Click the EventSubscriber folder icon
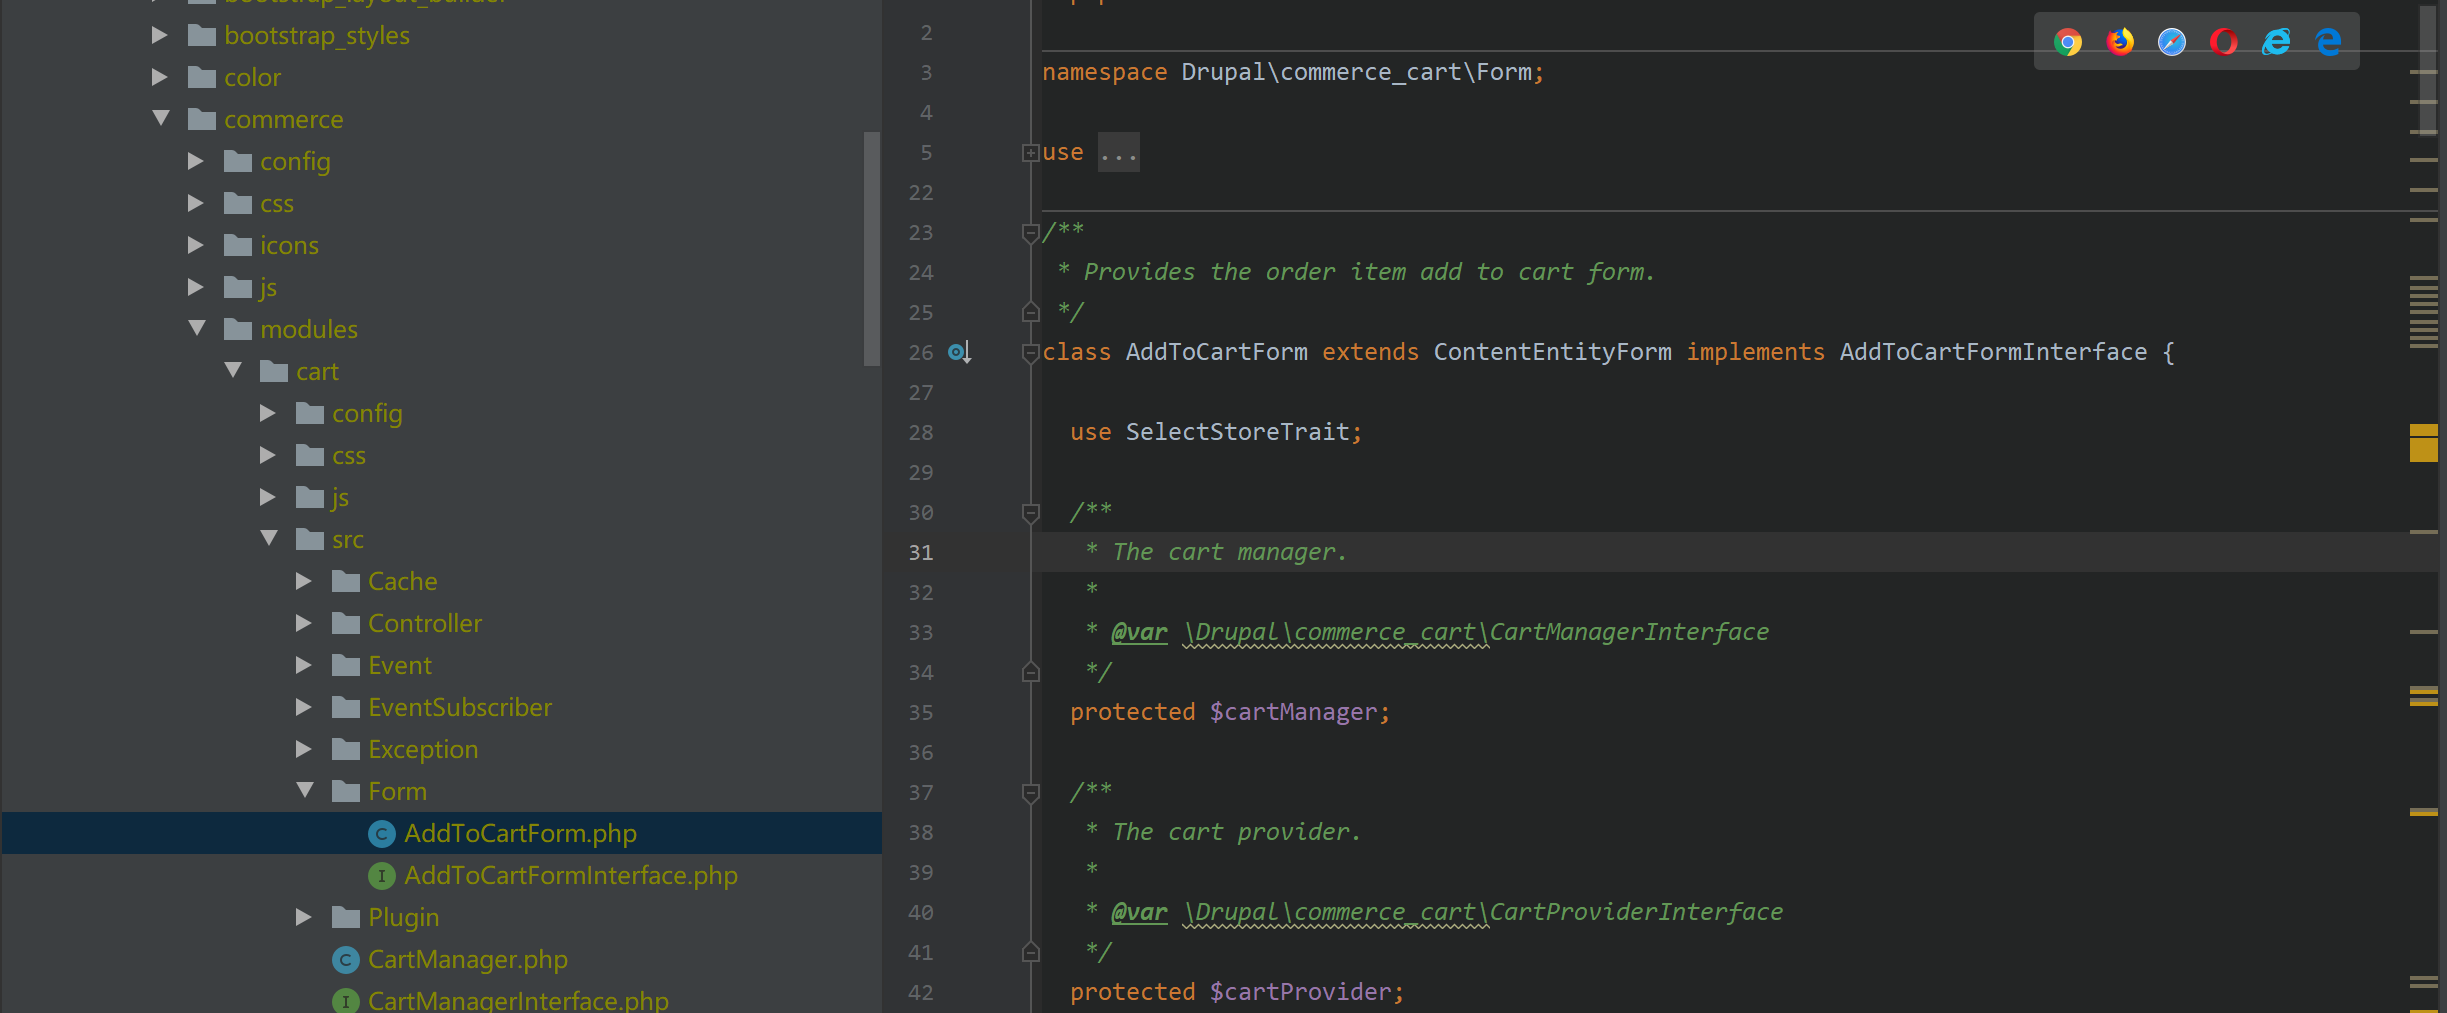The image size is (2447, 1013). 346,707
